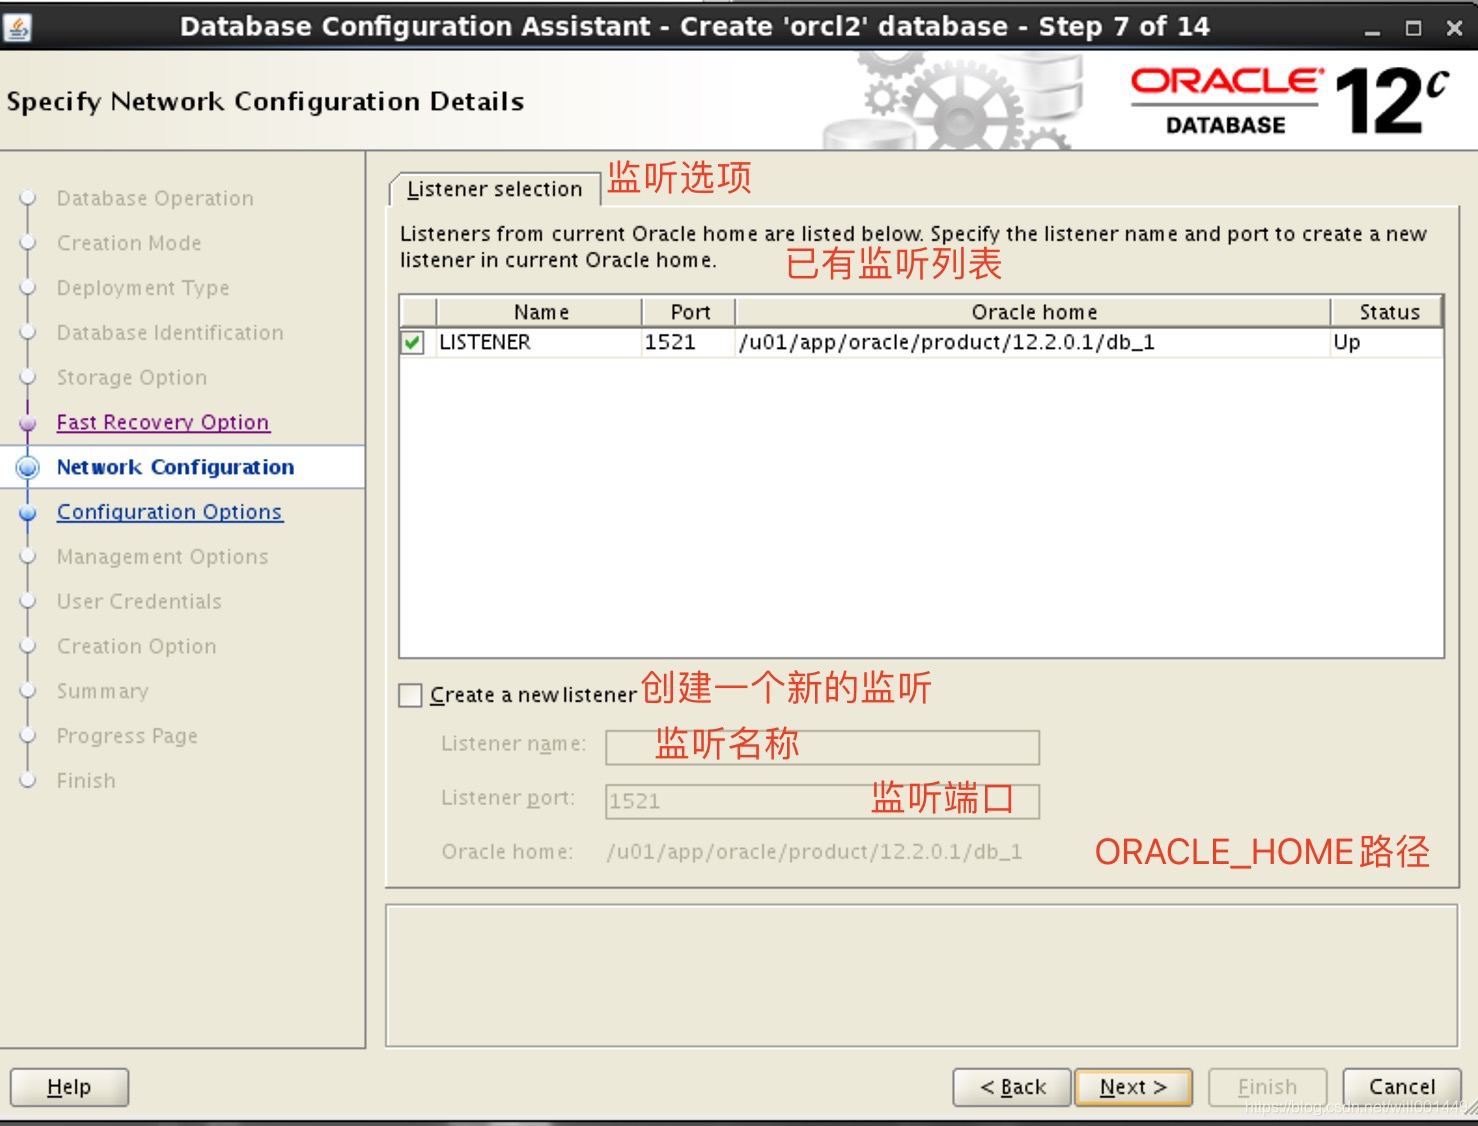Click Creation Option step label
The image size is (1478, 1126).
pyautogui.click(x=136, y=647)
